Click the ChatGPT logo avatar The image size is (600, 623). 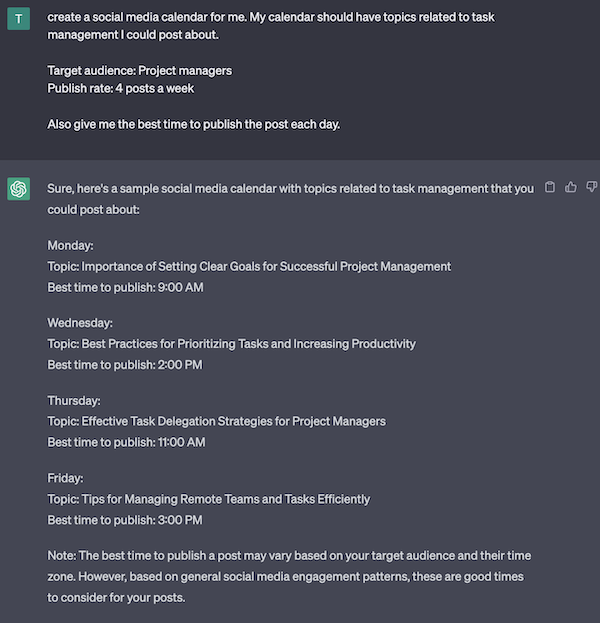(19, 189)
